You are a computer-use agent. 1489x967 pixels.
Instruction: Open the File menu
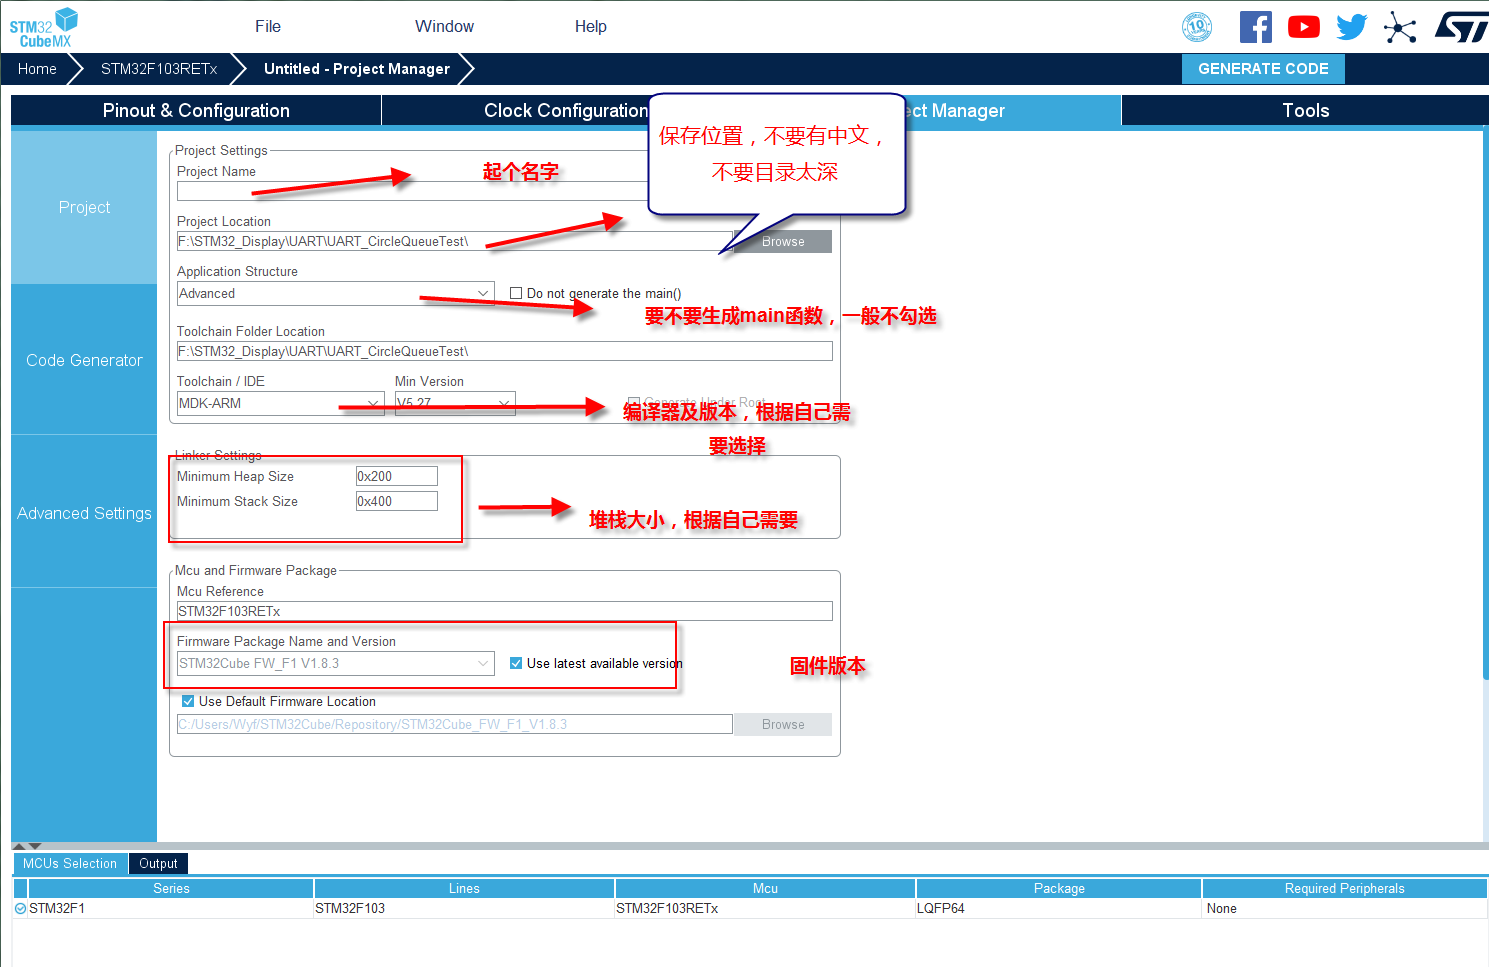pyautogui.click(x=268, y=27)
